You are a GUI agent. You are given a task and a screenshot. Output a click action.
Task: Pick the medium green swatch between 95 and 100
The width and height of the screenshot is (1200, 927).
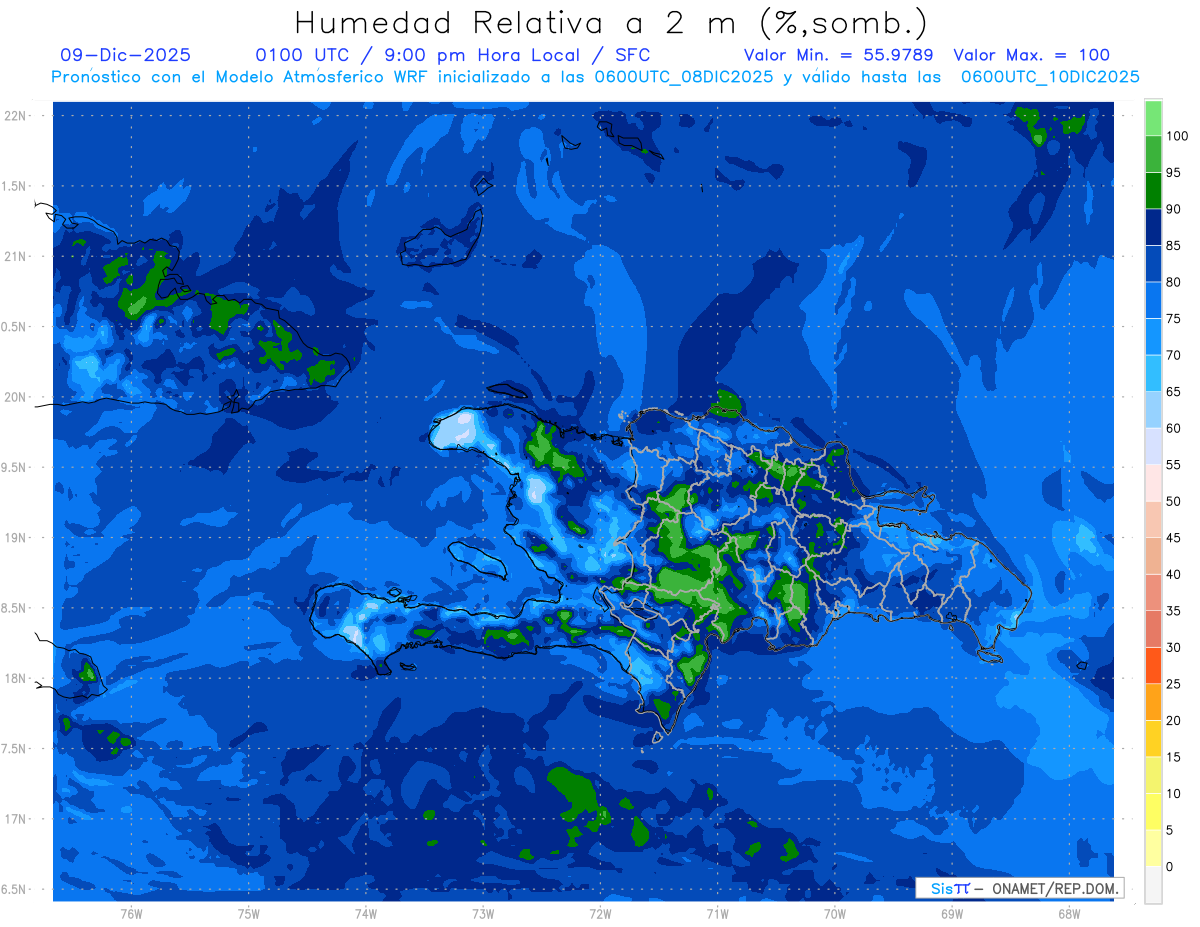coord(1153,154)
